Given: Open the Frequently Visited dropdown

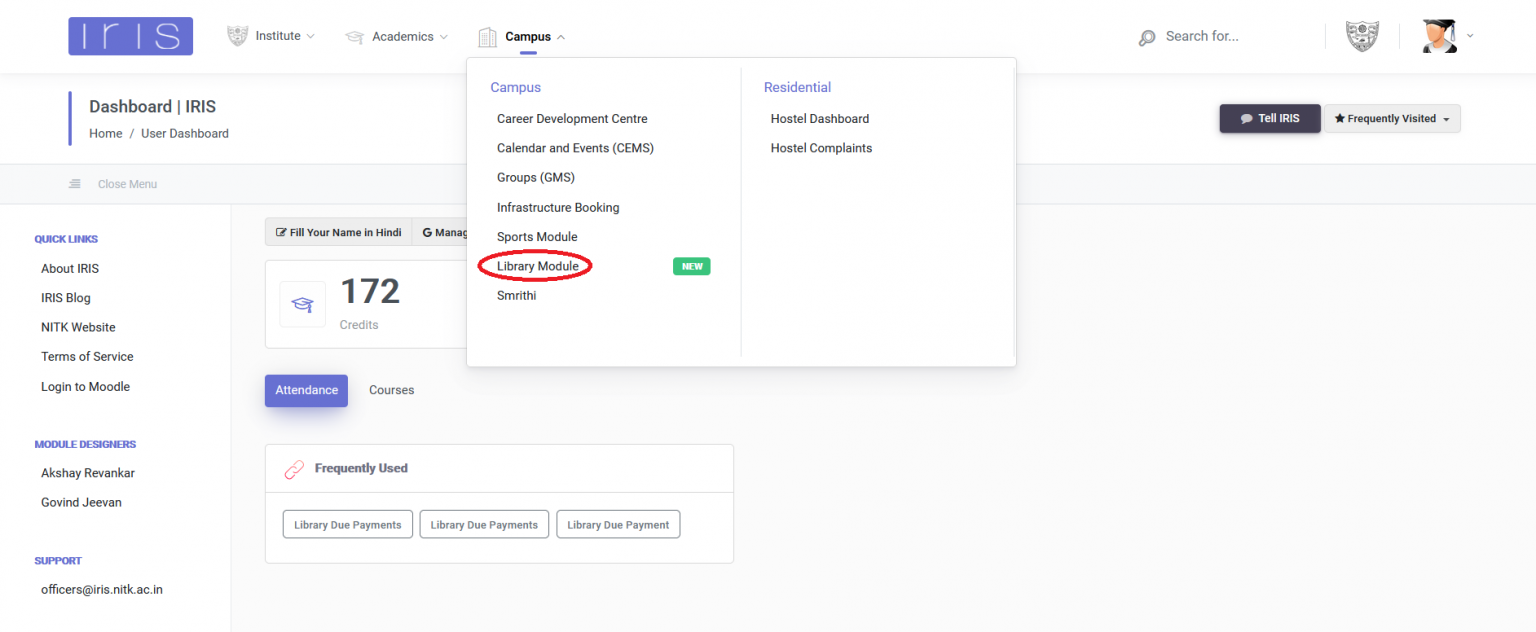Looking at the screenshot, I should [x=1392, y=117].
